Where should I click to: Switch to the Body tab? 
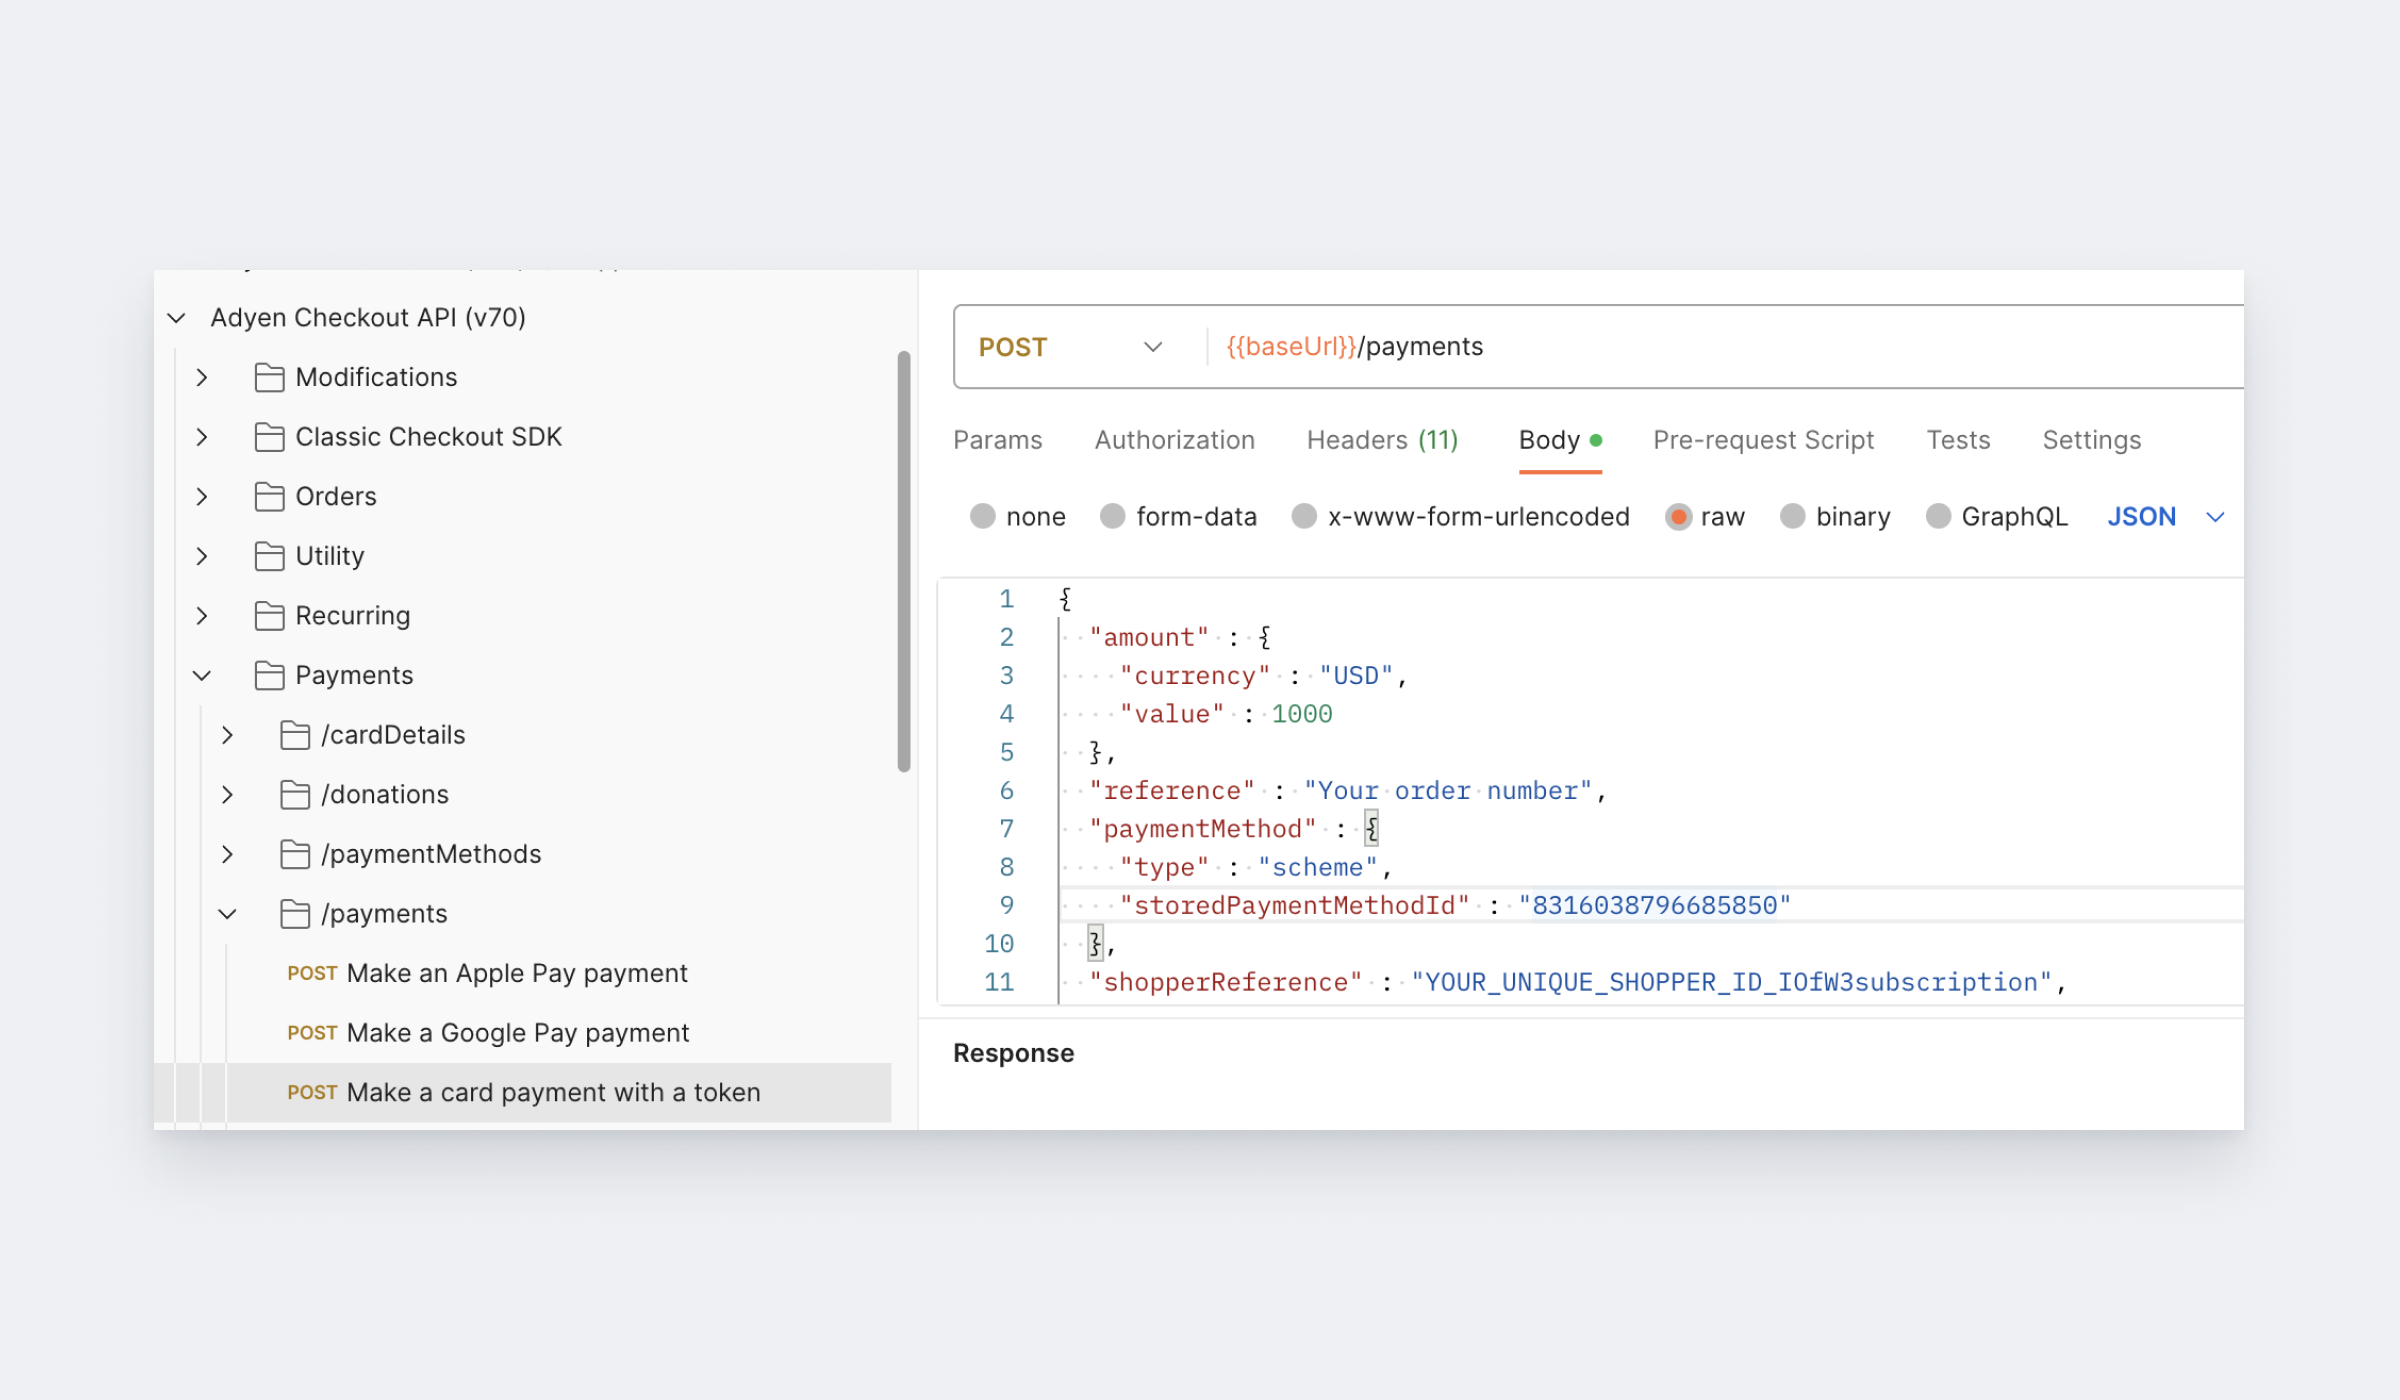click(x=1560, y=440)
